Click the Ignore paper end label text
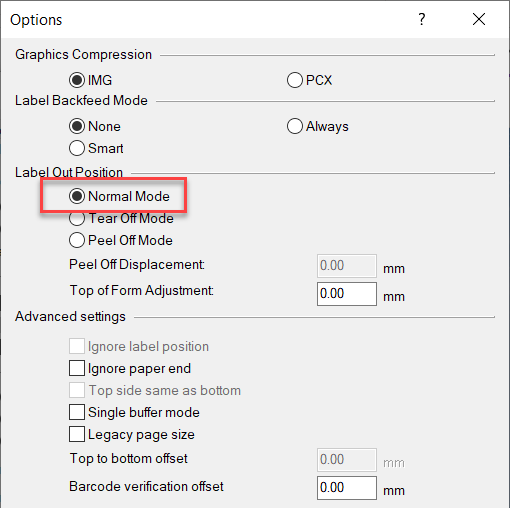Screen dimensions: 510x508 click(139, 369)
